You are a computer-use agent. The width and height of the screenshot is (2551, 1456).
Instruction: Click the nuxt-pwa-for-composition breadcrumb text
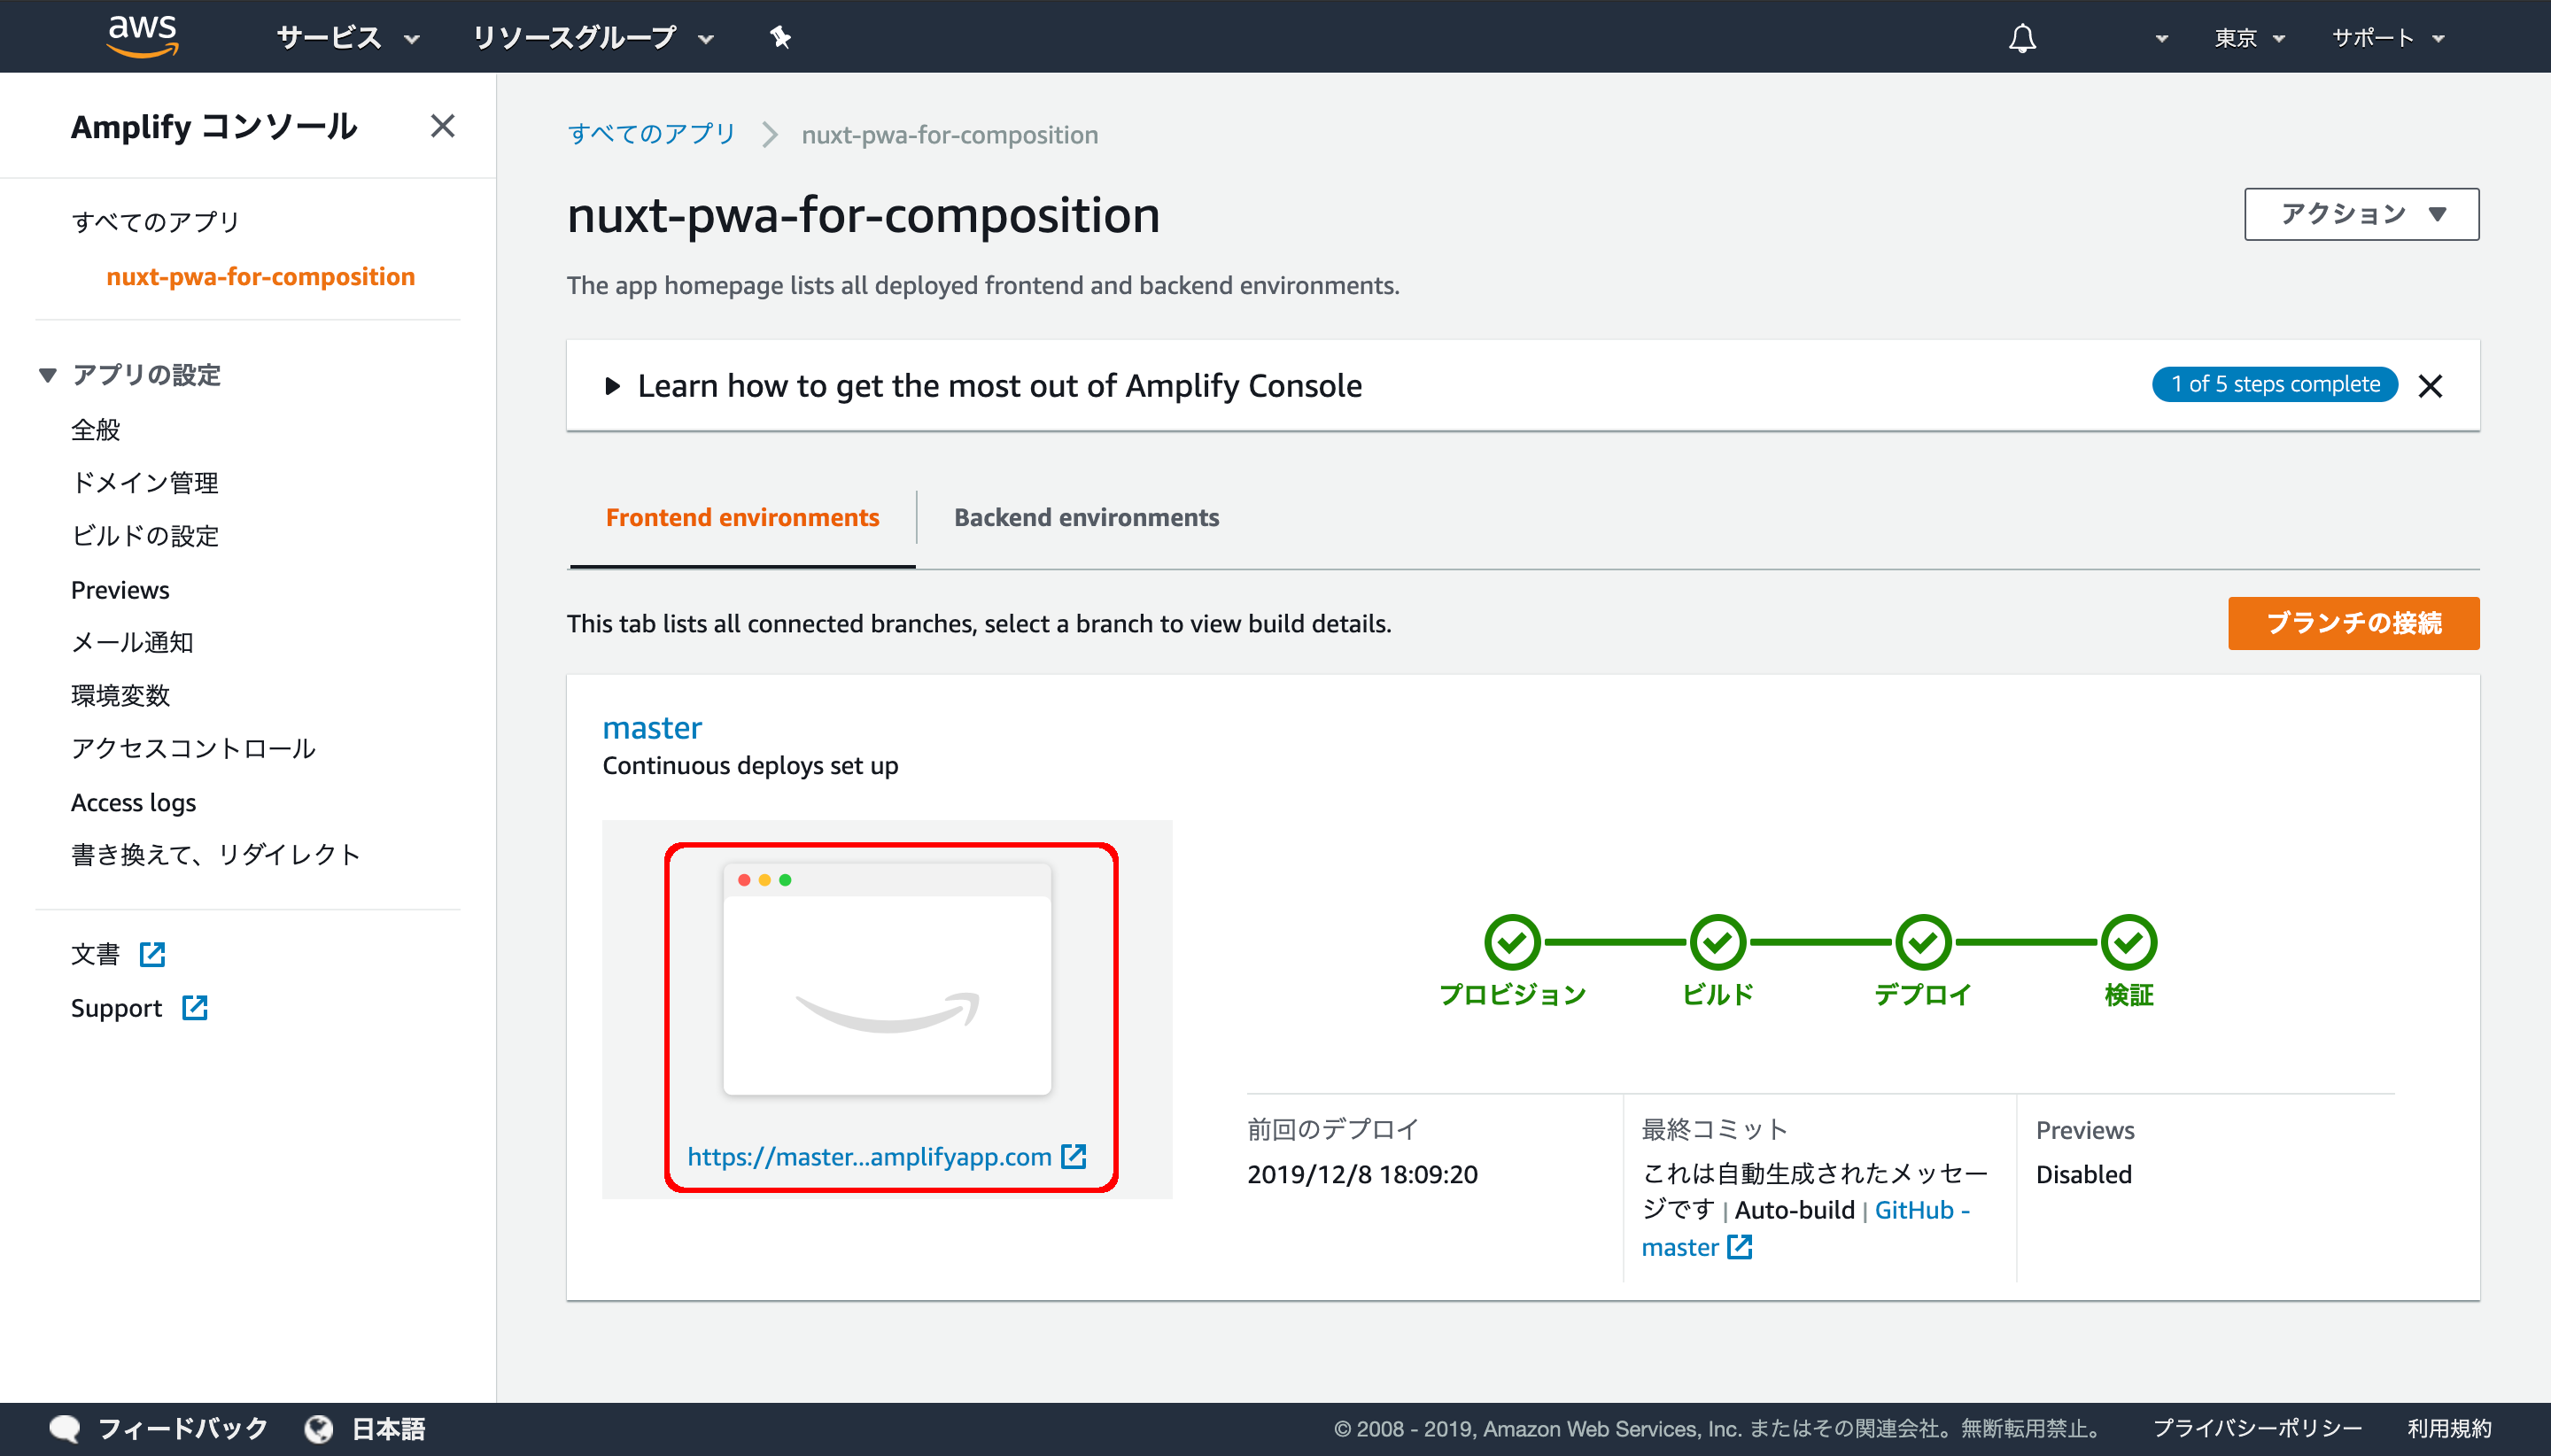(949, 134)
